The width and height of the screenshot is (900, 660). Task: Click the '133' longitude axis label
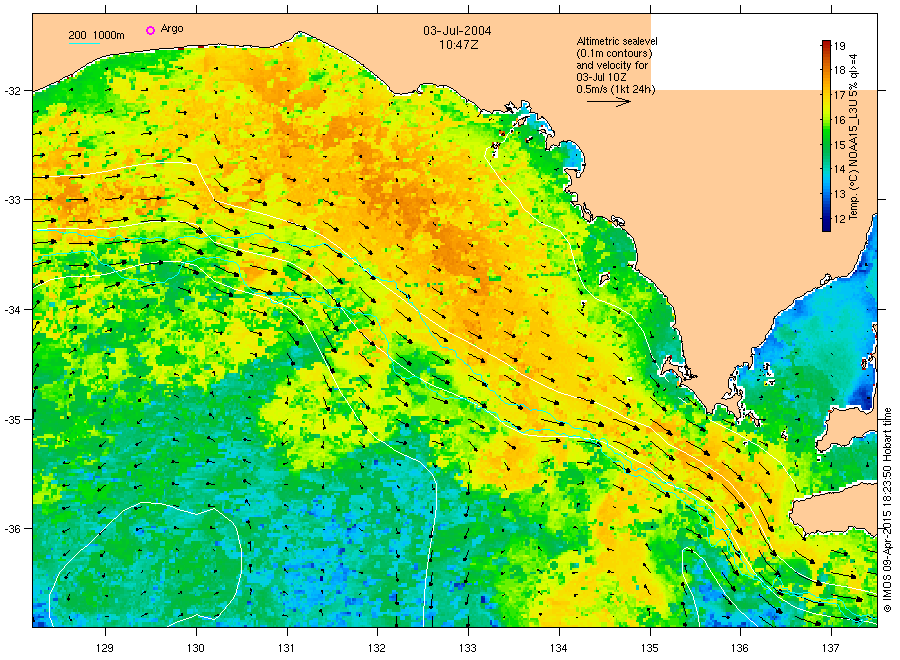tap(468, 648)
